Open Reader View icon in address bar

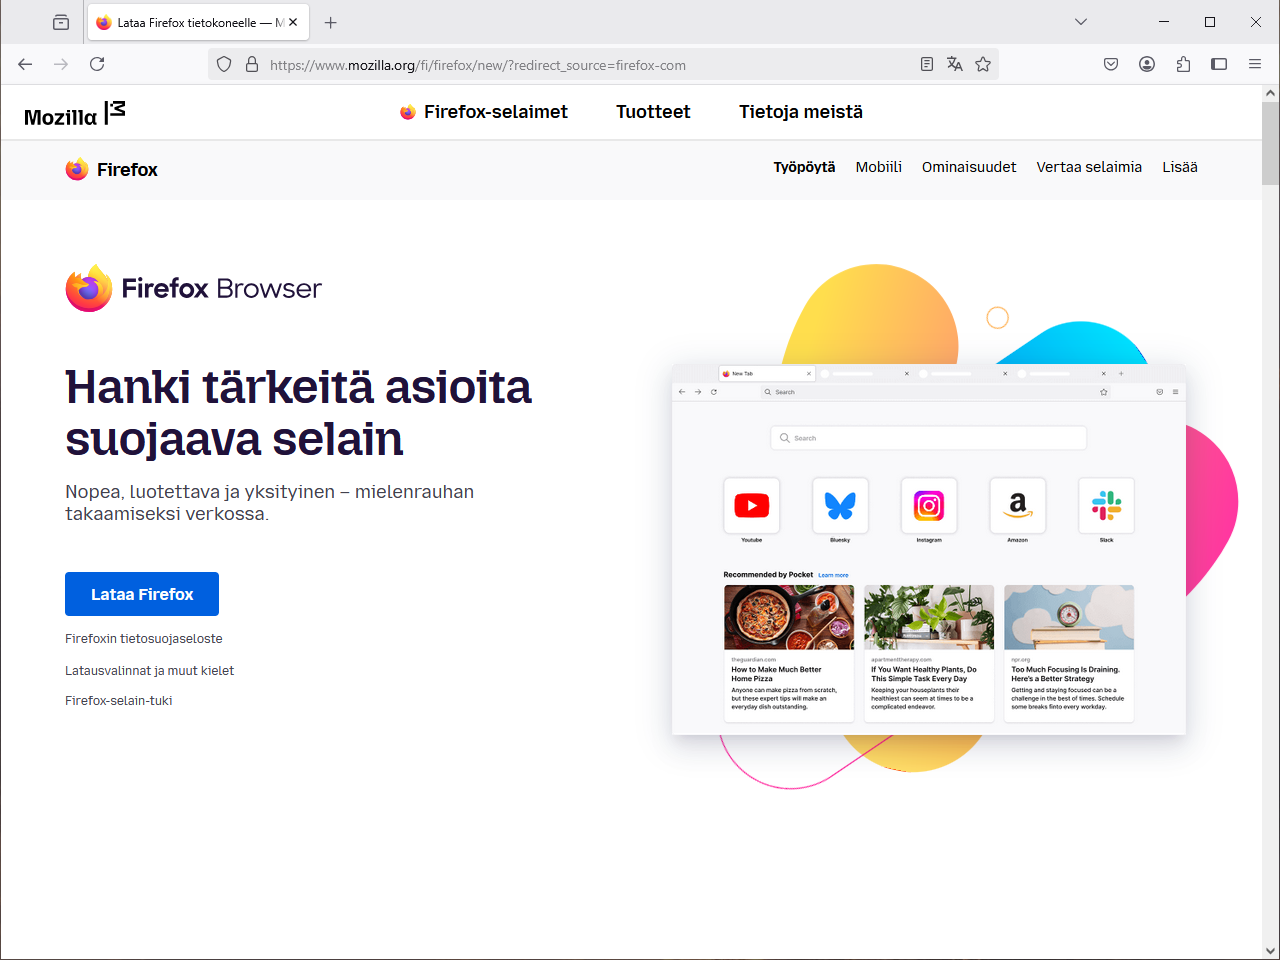[927, 64]
